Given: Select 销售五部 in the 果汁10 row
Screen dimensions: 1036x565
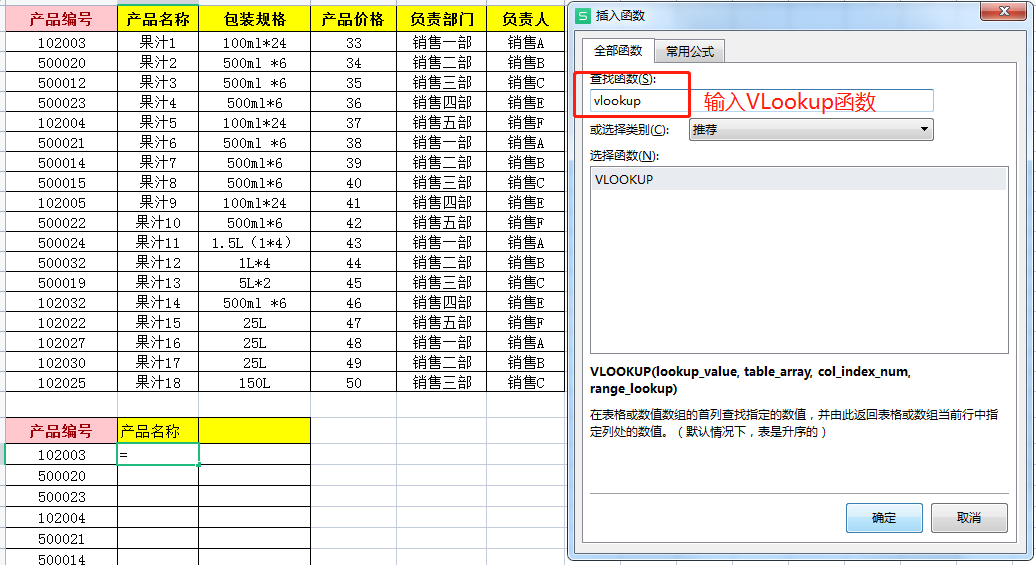Looking at the screenshot, I should [x=441, y=223].
